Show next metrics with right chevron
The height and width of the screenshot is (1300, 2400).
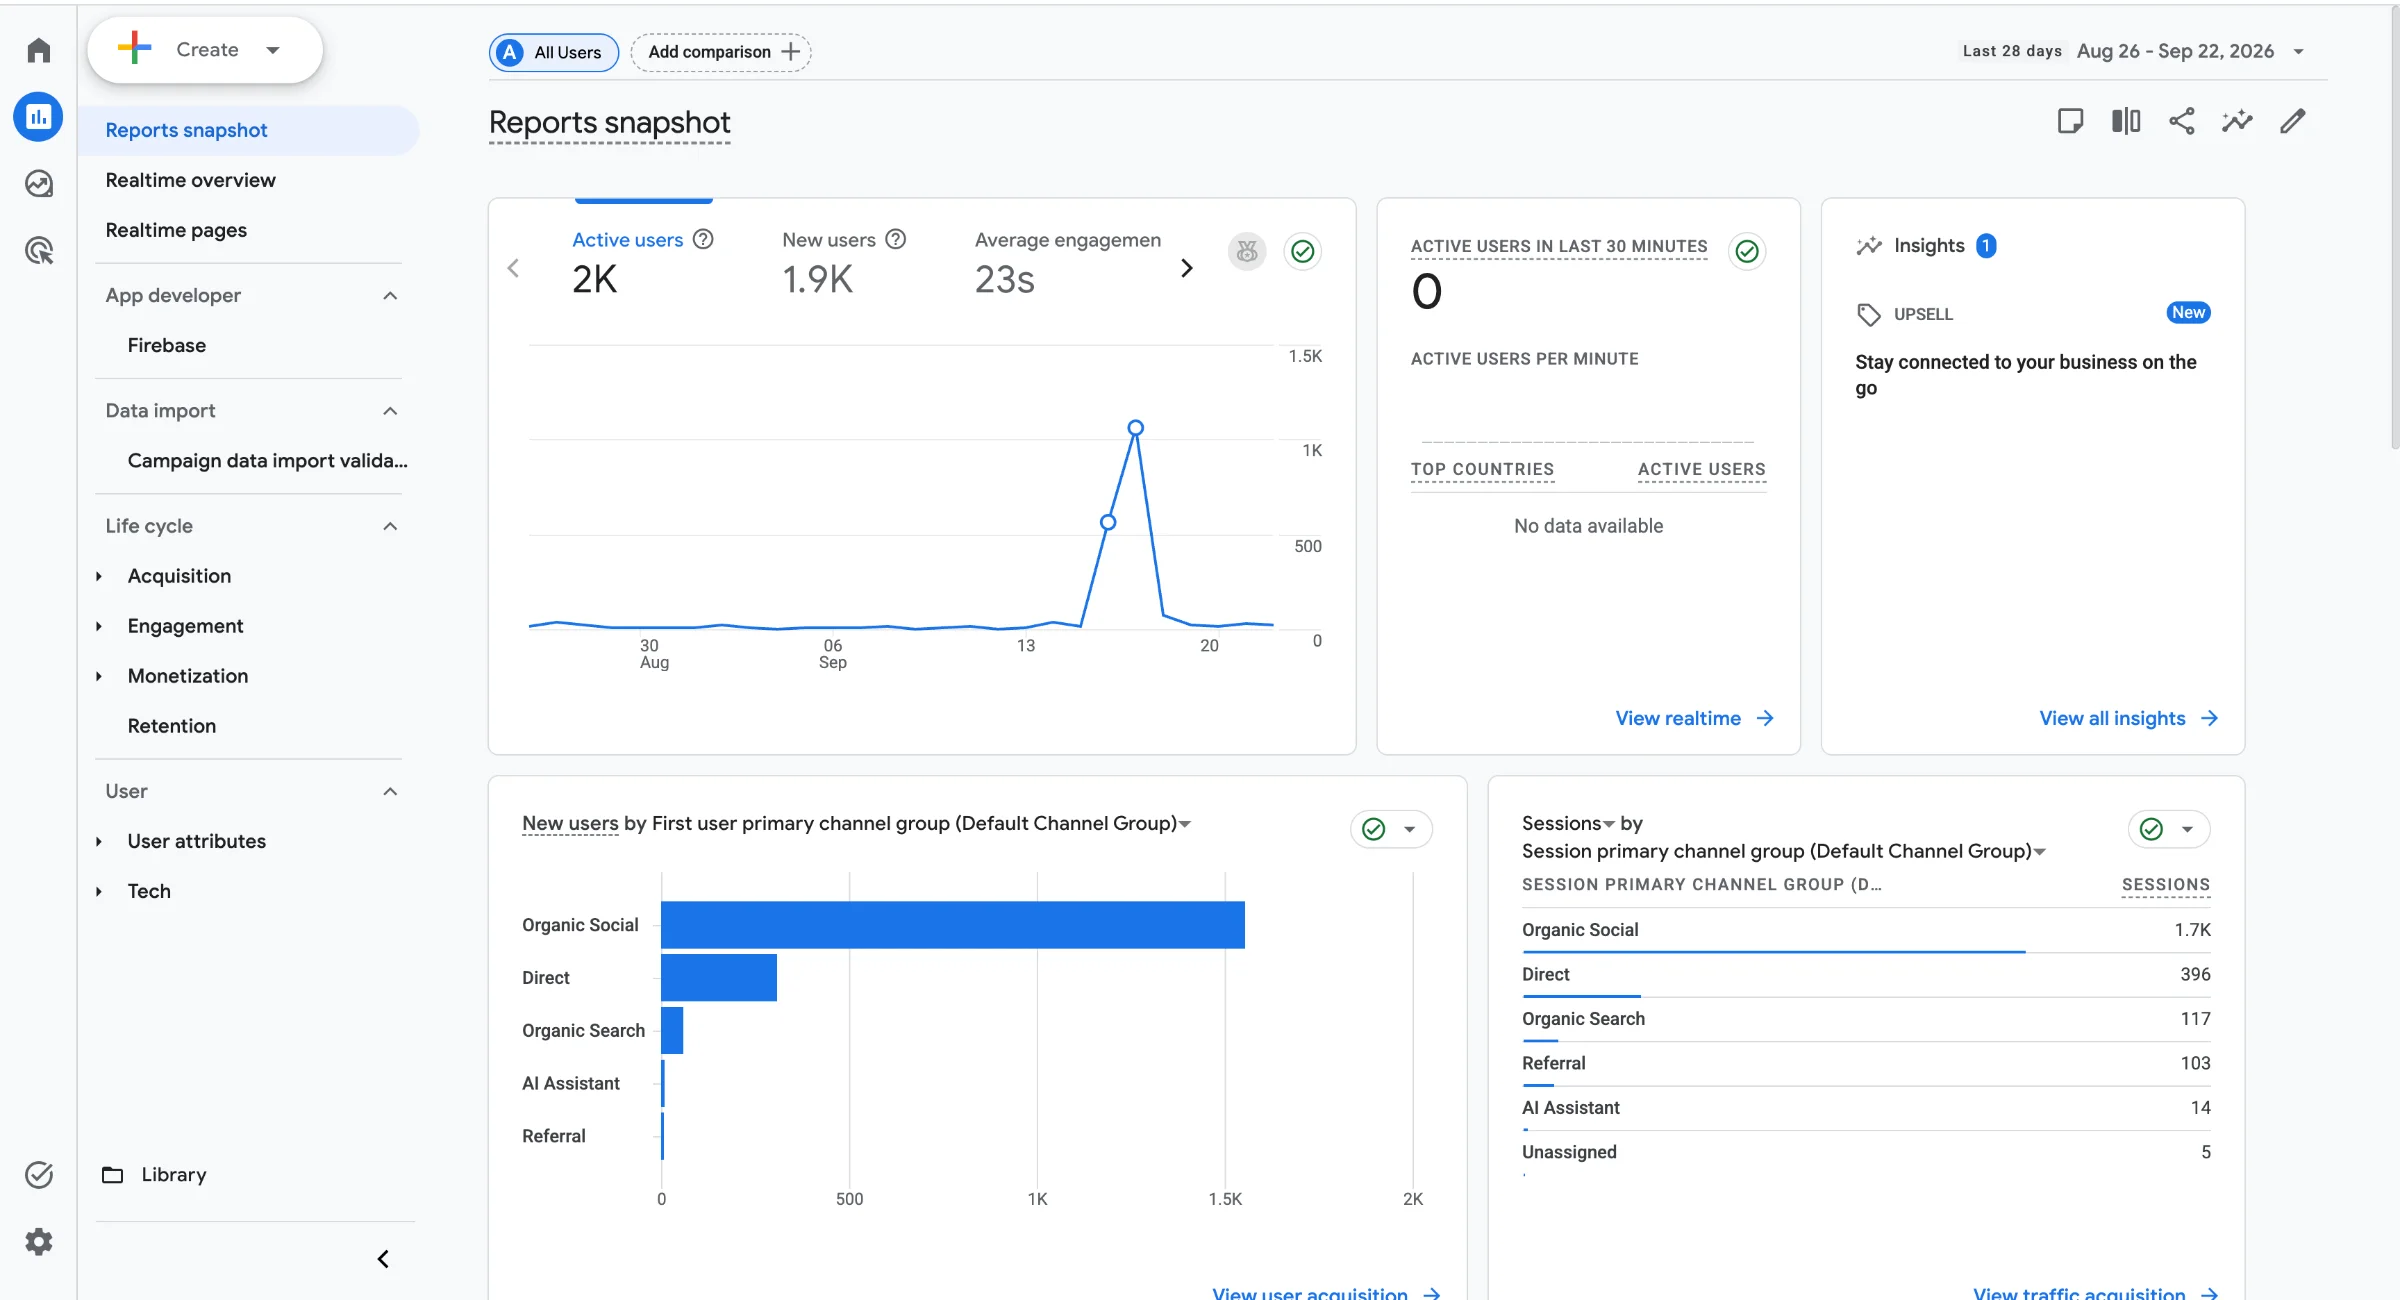(1187, 268)
